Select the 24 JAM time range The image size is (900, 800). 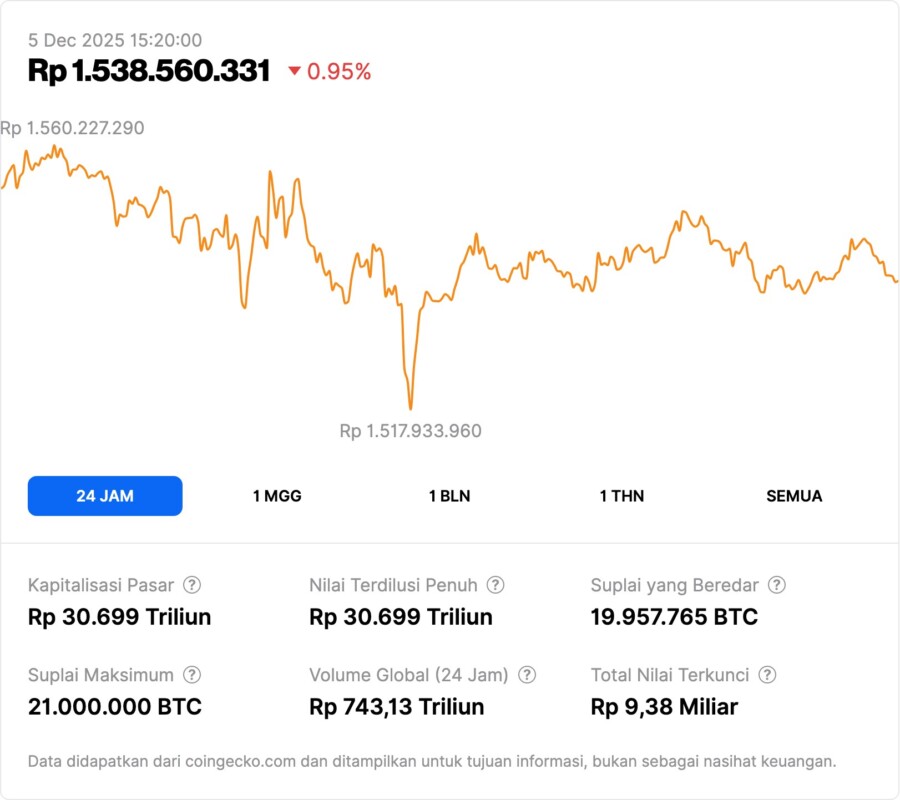(105, 496)
